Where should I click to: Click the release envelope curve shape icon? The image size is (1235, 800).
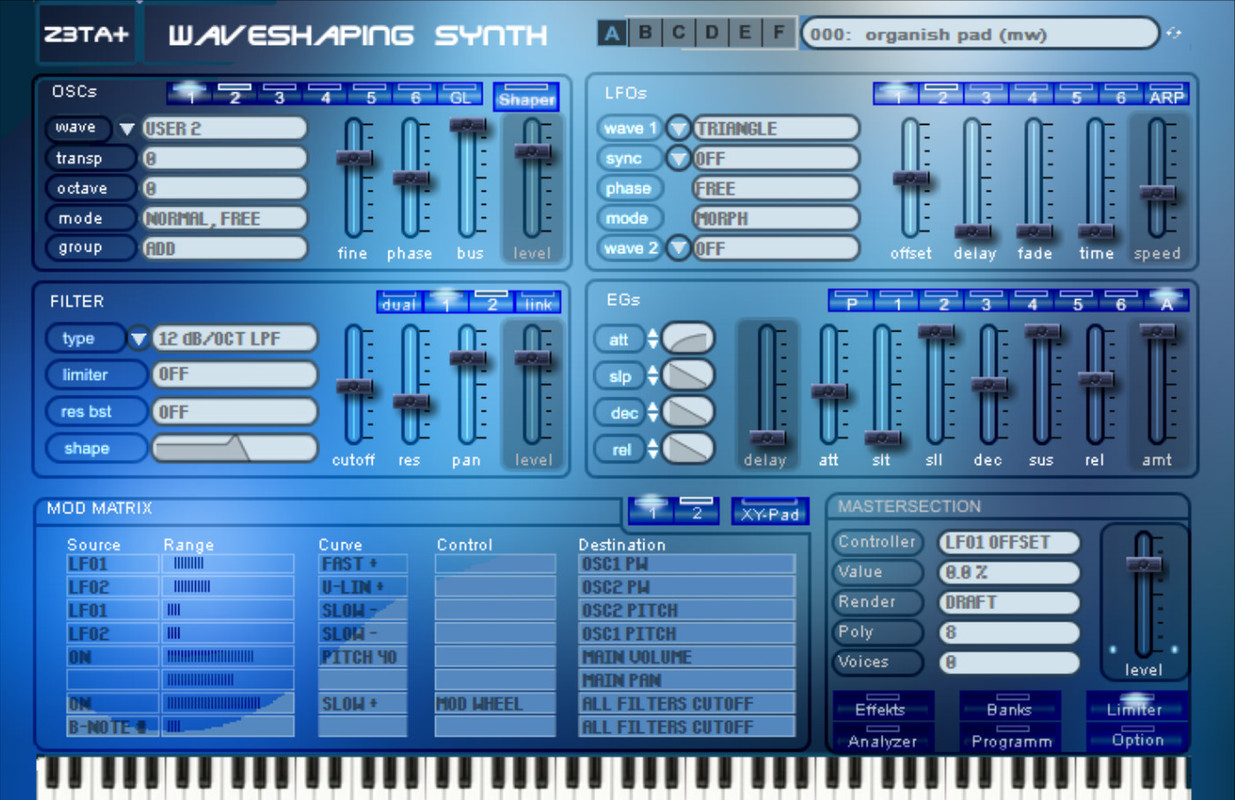point(688,448)
